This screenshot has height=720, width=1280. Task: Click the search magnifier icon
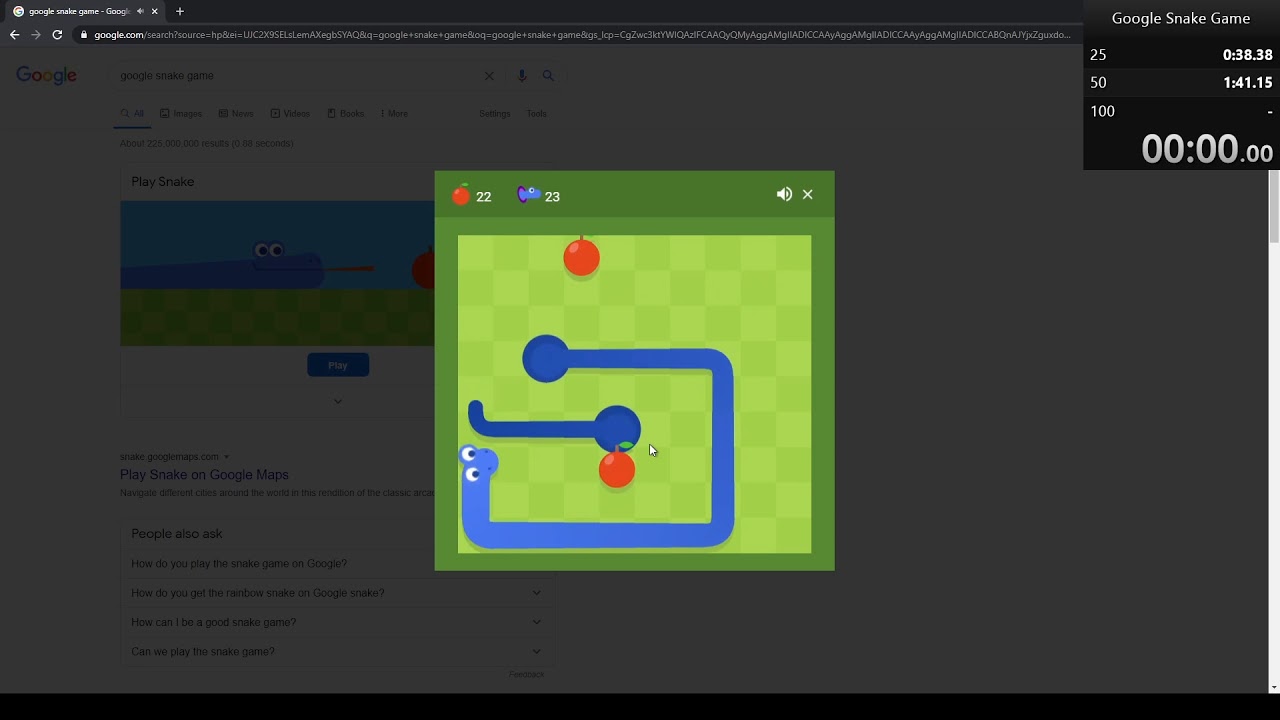548,75
